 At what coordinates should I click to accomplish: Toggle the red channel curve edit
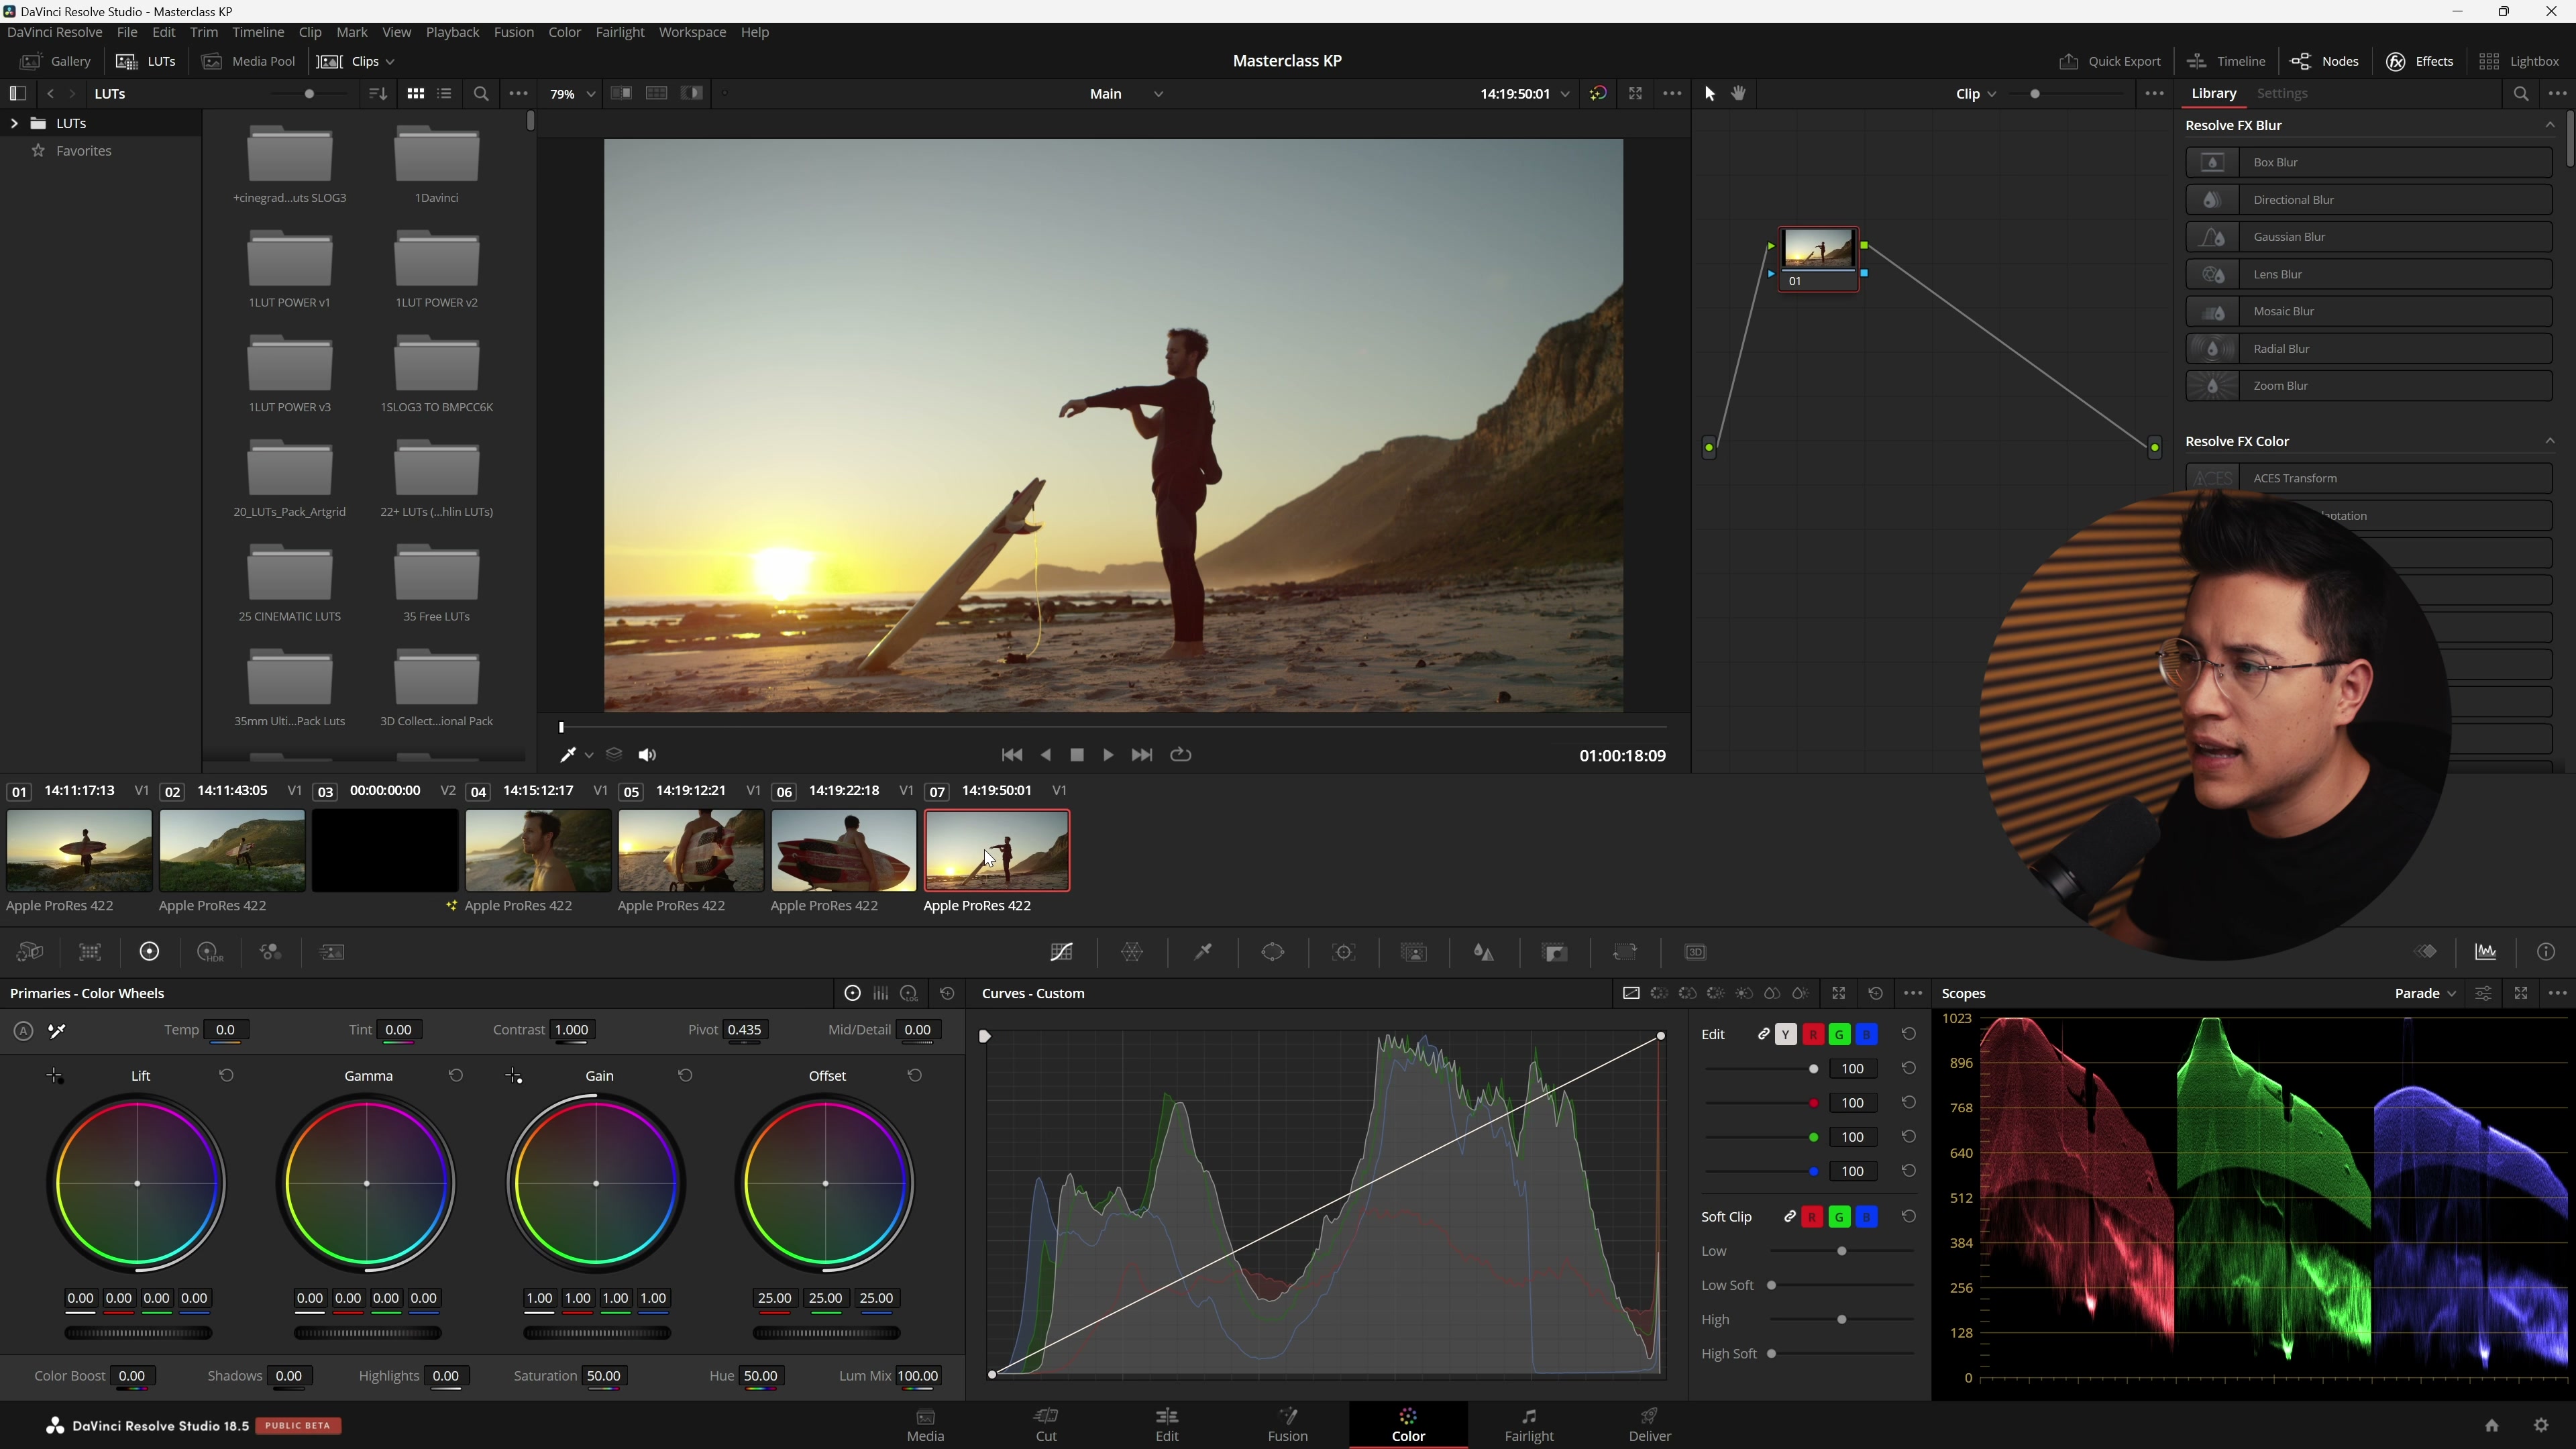pos(1813,1035)
